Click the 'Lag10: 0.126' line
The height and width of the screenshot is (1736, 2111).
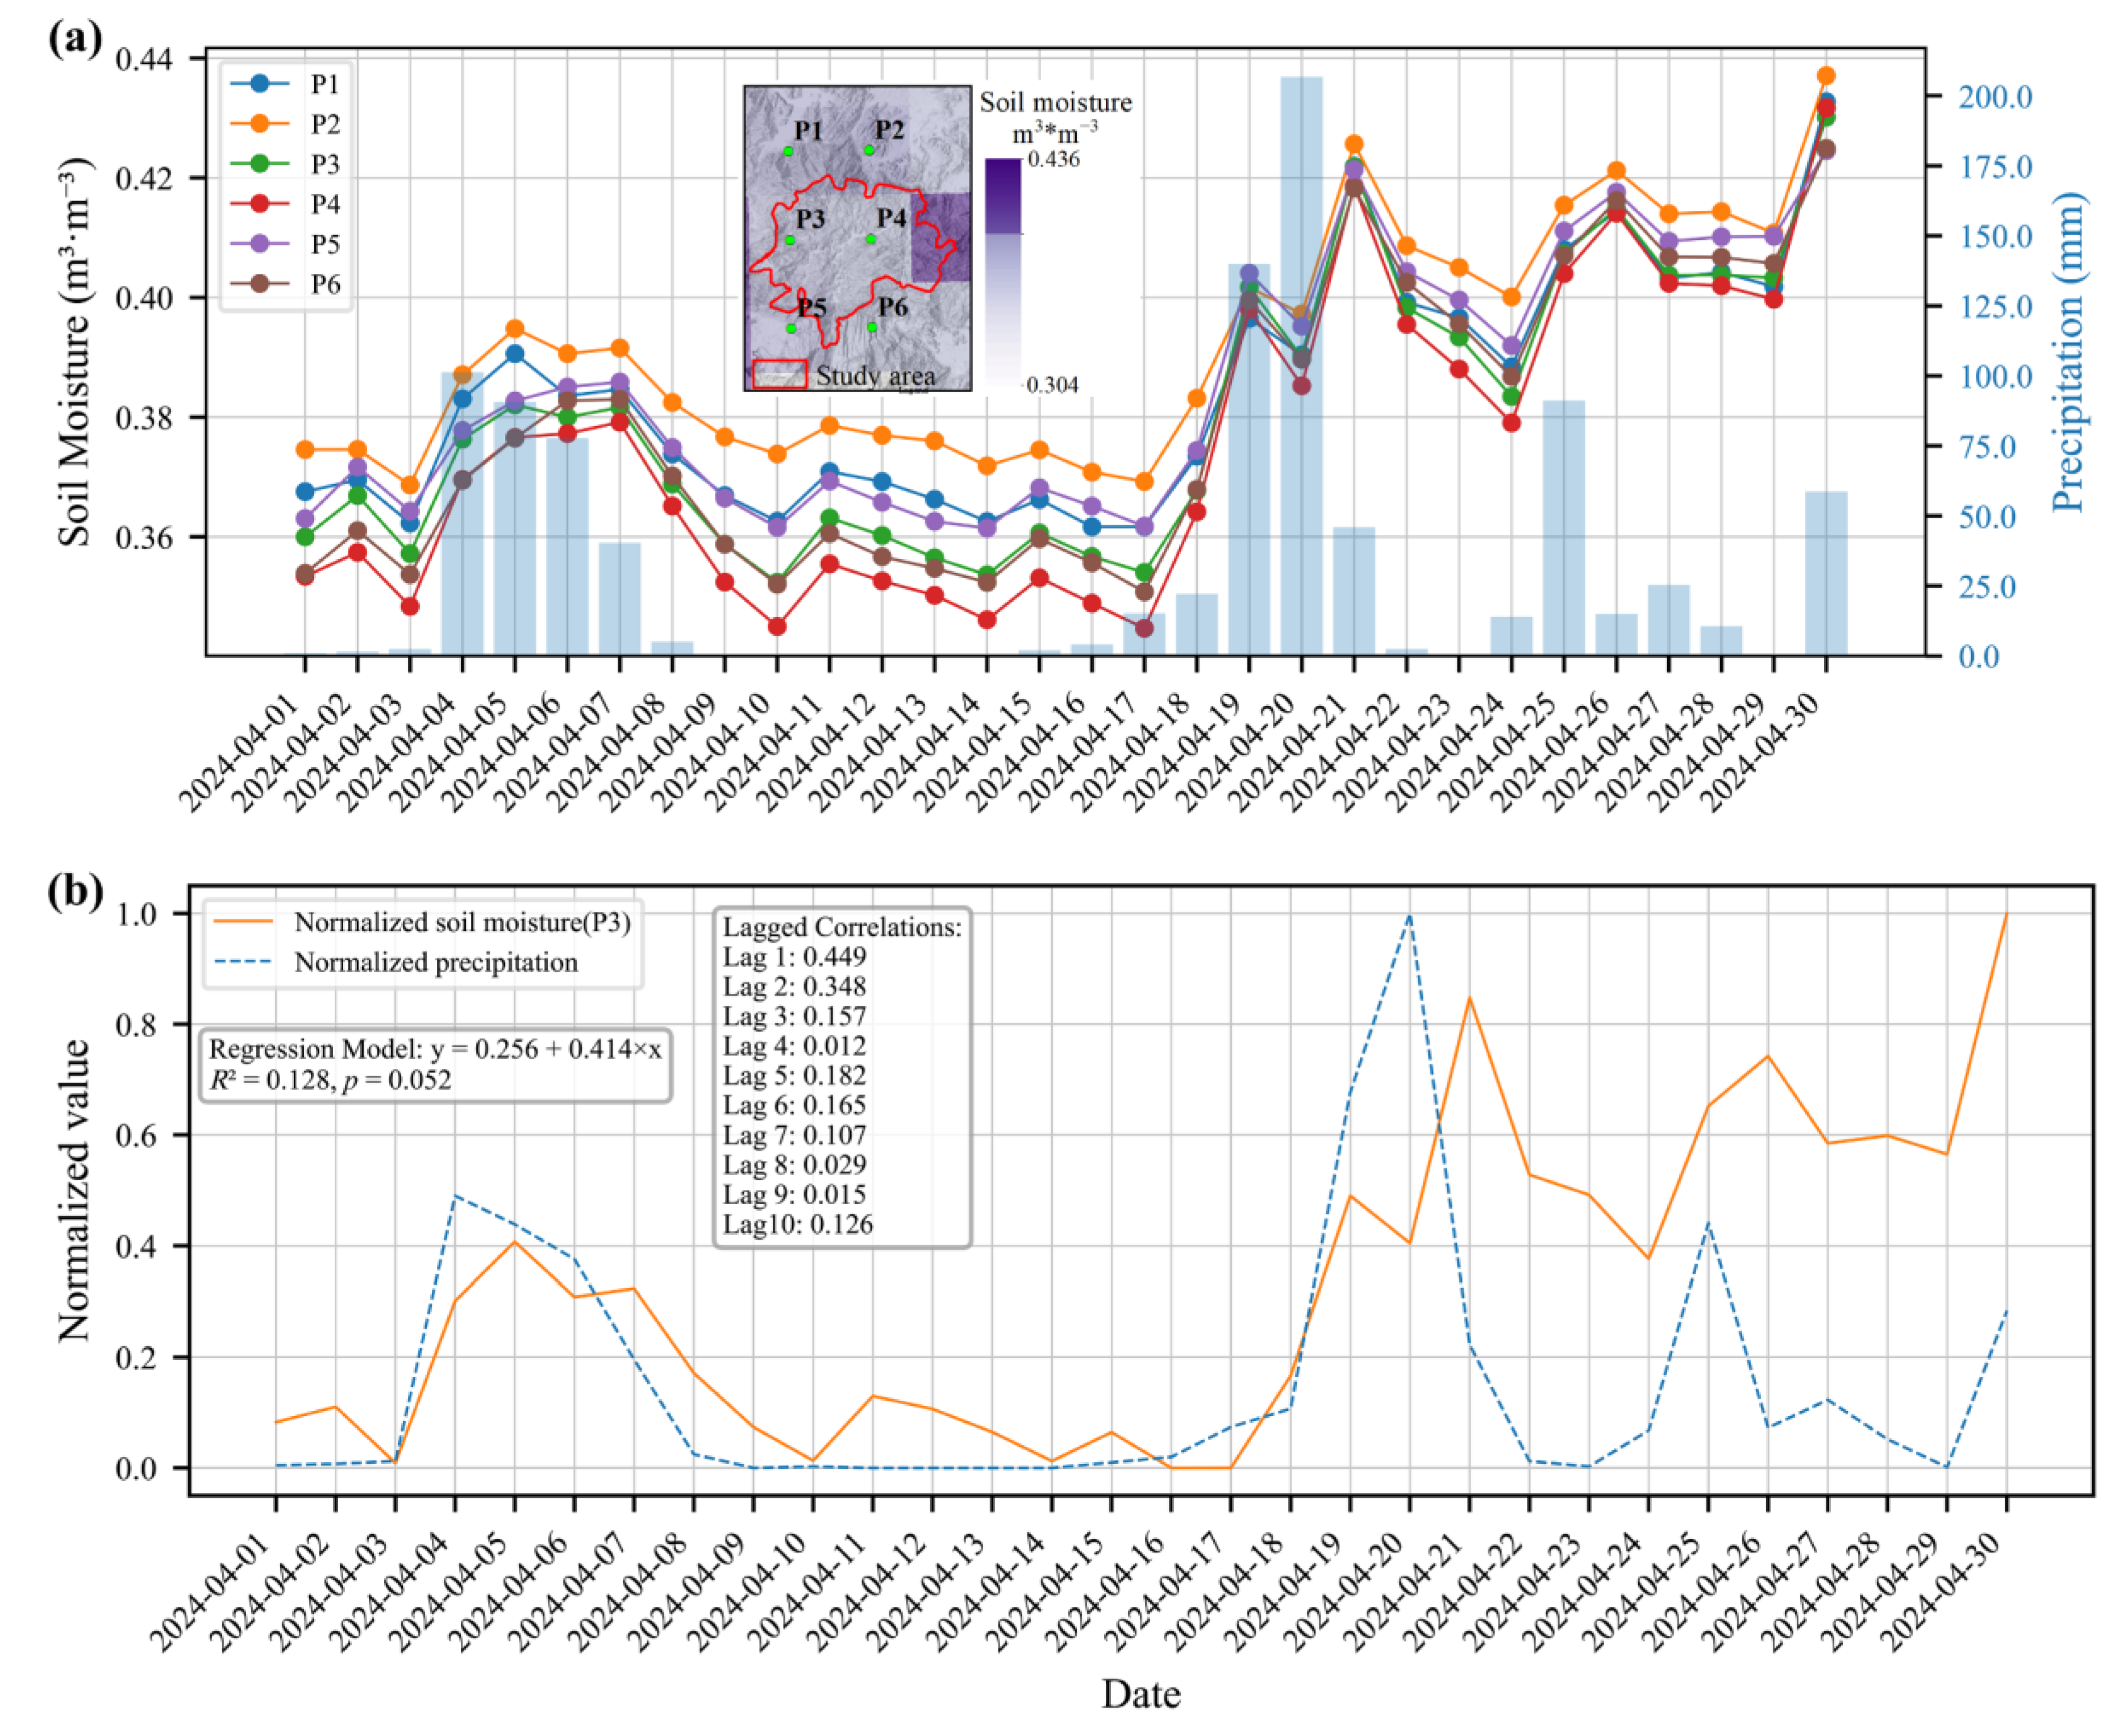[798, 1225]
